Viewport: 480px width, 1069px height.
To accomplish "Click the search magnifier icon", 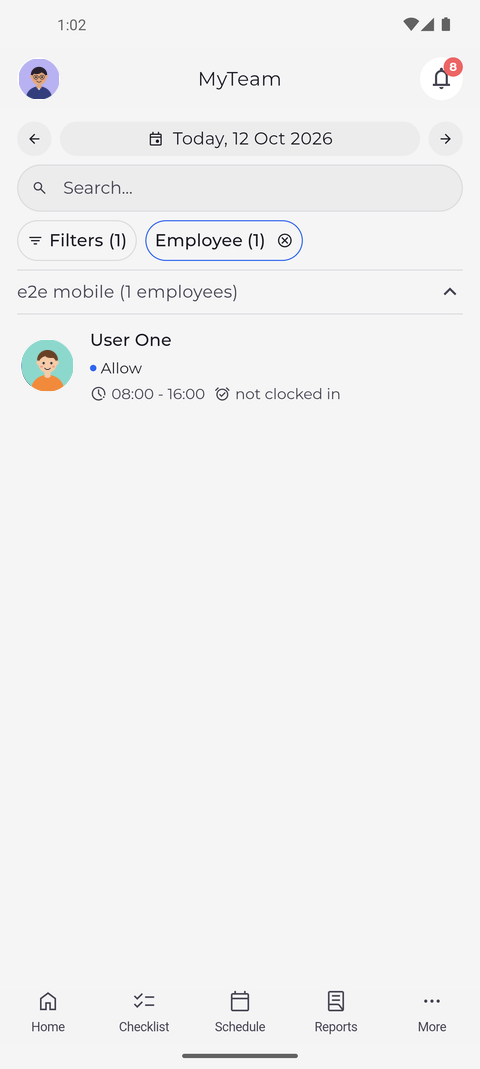I will click(40, 188).
